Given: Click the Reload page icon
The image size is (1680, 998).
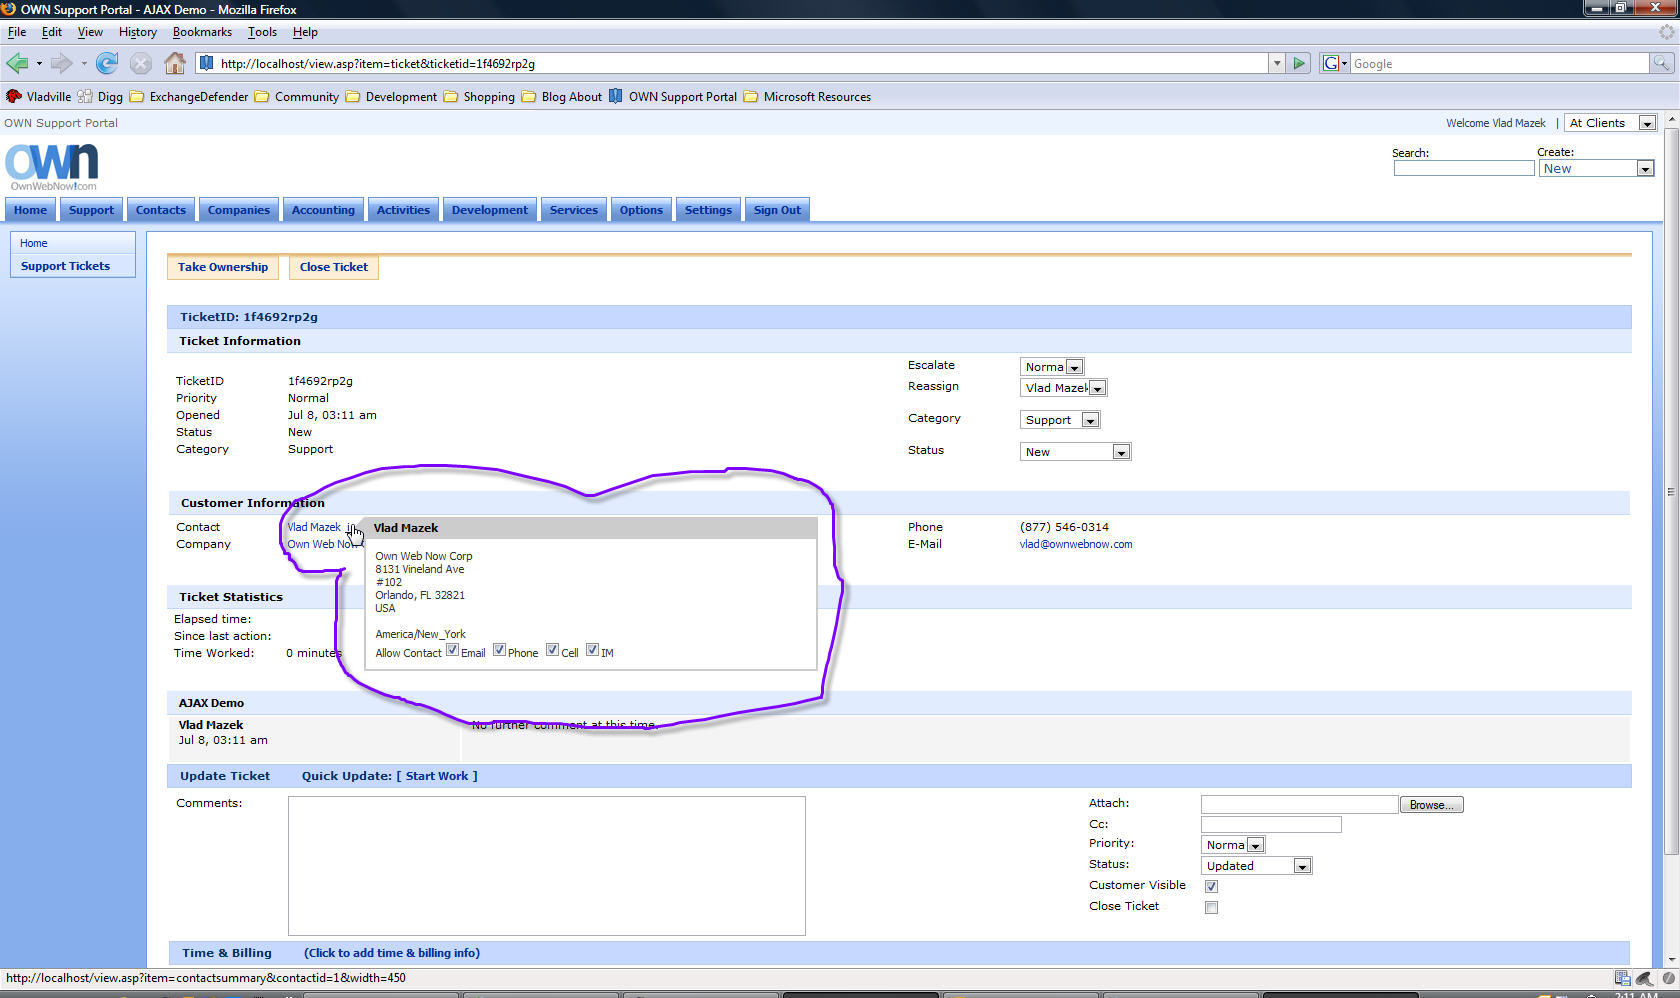Looking at the screenshot, I should pos(107,64).
